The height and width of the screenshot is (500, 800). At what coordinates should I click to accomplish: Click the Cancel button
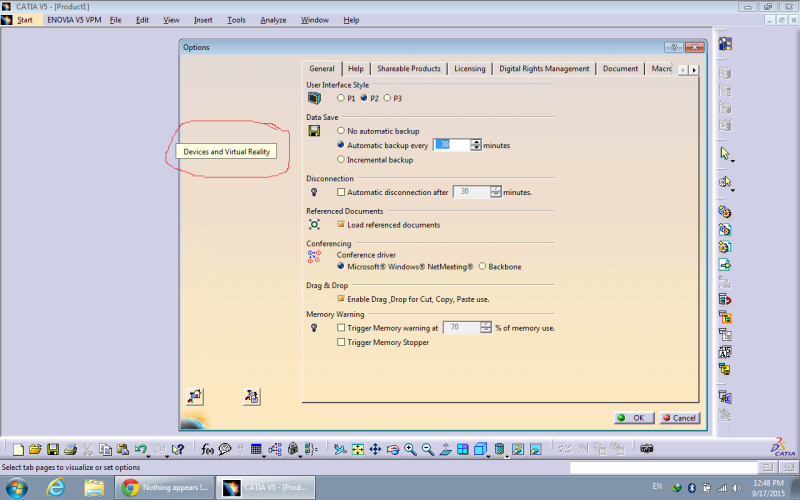pyautogui.click(x=680, y=418)
